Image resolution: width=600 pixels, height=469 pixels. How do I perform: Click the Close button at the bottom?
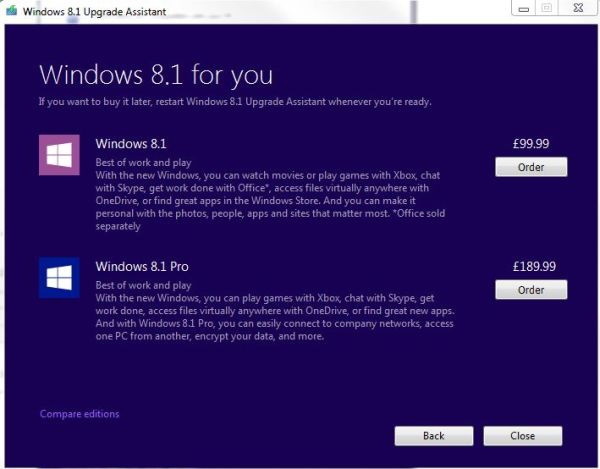(x=523, y=436)
